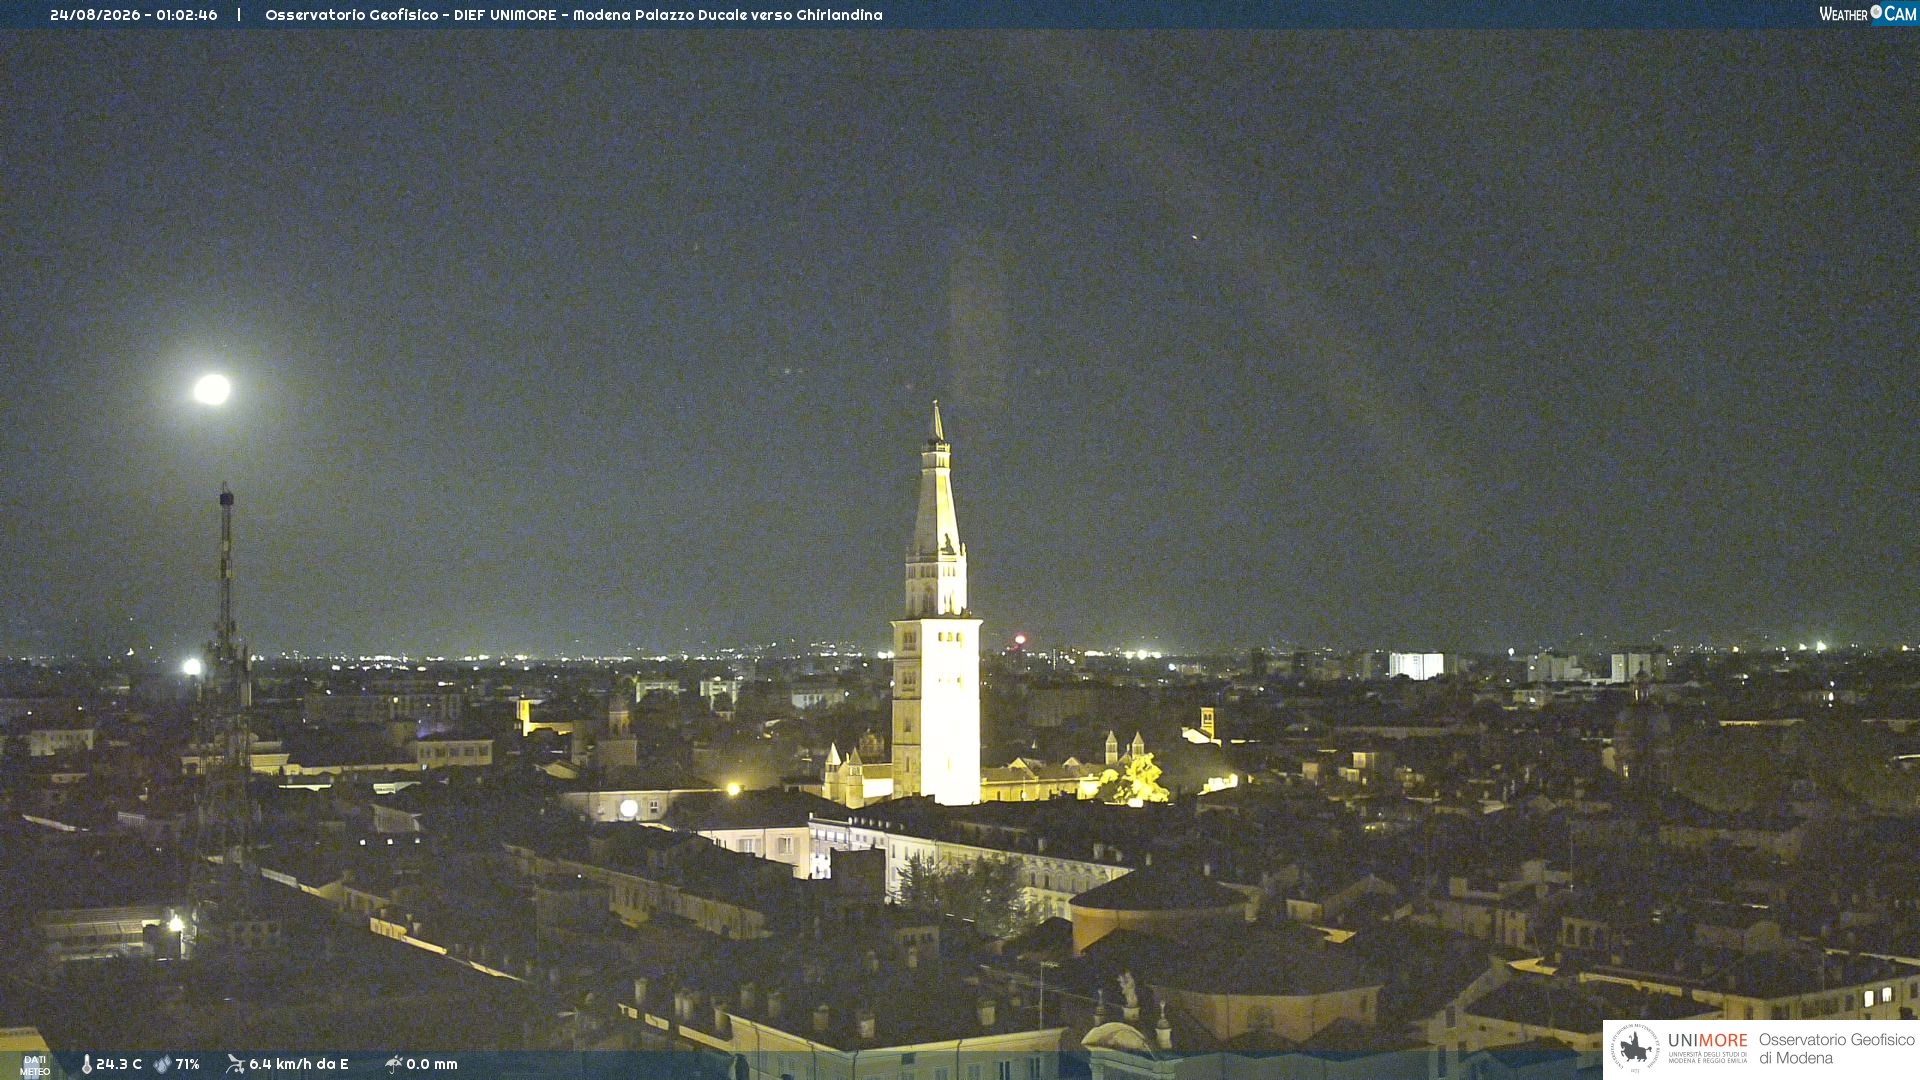Click the UNIMORE wordmark
Image resolution: width=1920 pixels, height=1080 pixels.
[x=1708, y=1041]
